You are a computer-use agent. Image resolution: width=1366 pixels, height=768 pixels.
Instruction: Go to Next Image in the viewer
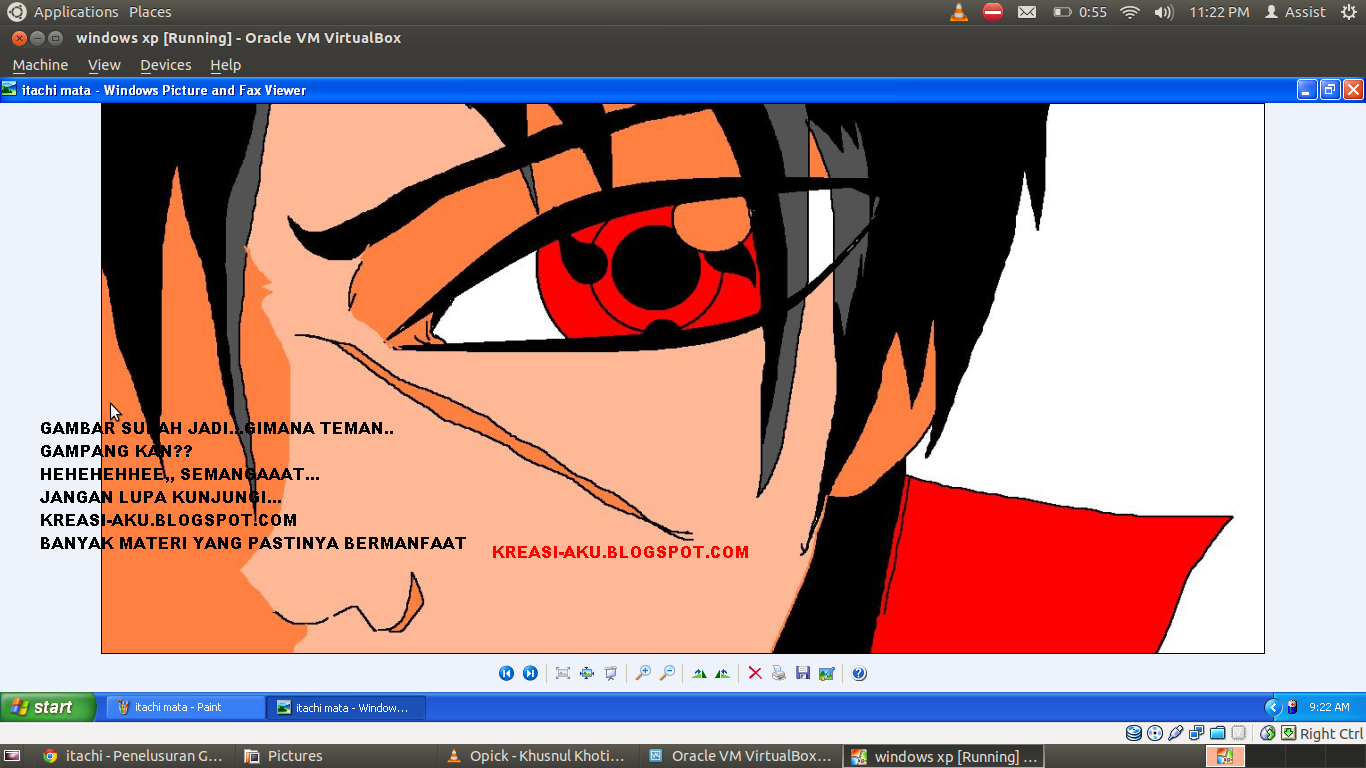click(x=531, y=673)
